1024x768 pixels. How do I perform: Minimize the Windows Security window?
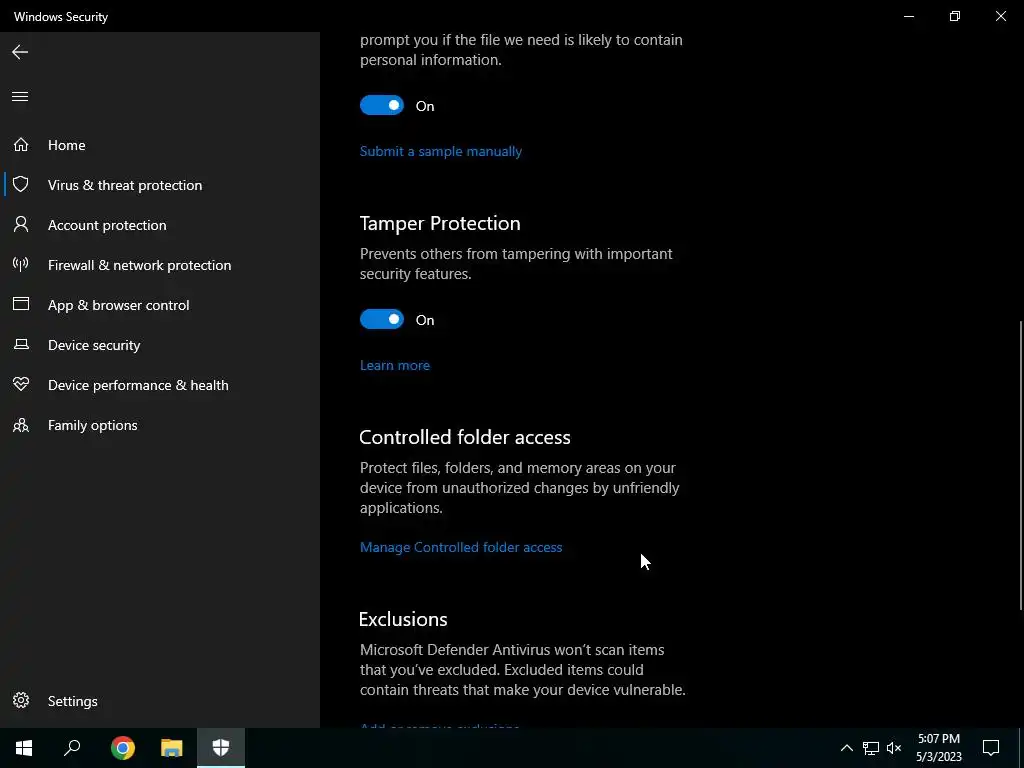click(908, 16)
